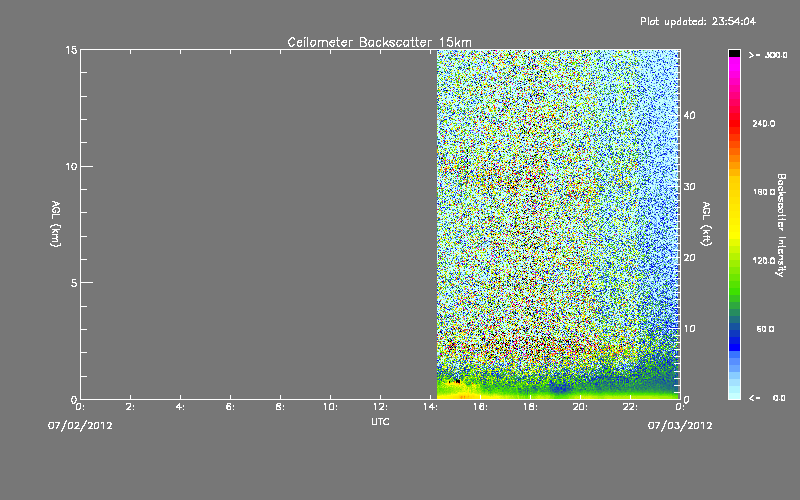Viewport: 800px width, 500px height.
Task: Click the '180.0' colorbar value
Action: click(764, 192)
